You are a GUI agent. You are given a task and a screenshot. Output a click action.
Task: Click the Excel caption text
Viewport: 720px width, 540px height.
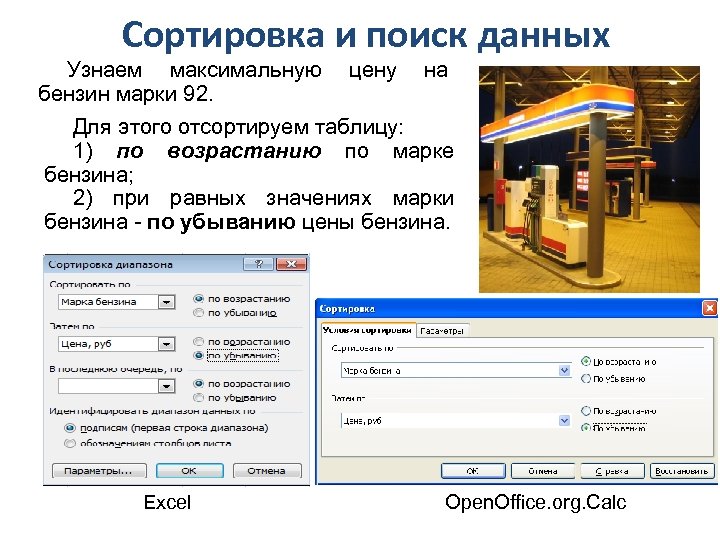point(167,502)
